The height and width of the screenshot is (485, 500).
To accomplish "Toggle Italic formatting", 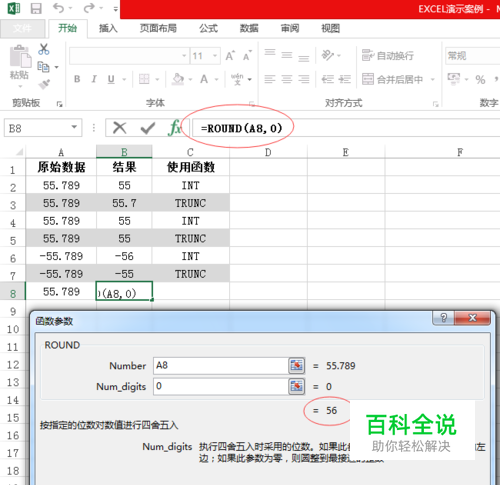I will (x=94, y=79).
